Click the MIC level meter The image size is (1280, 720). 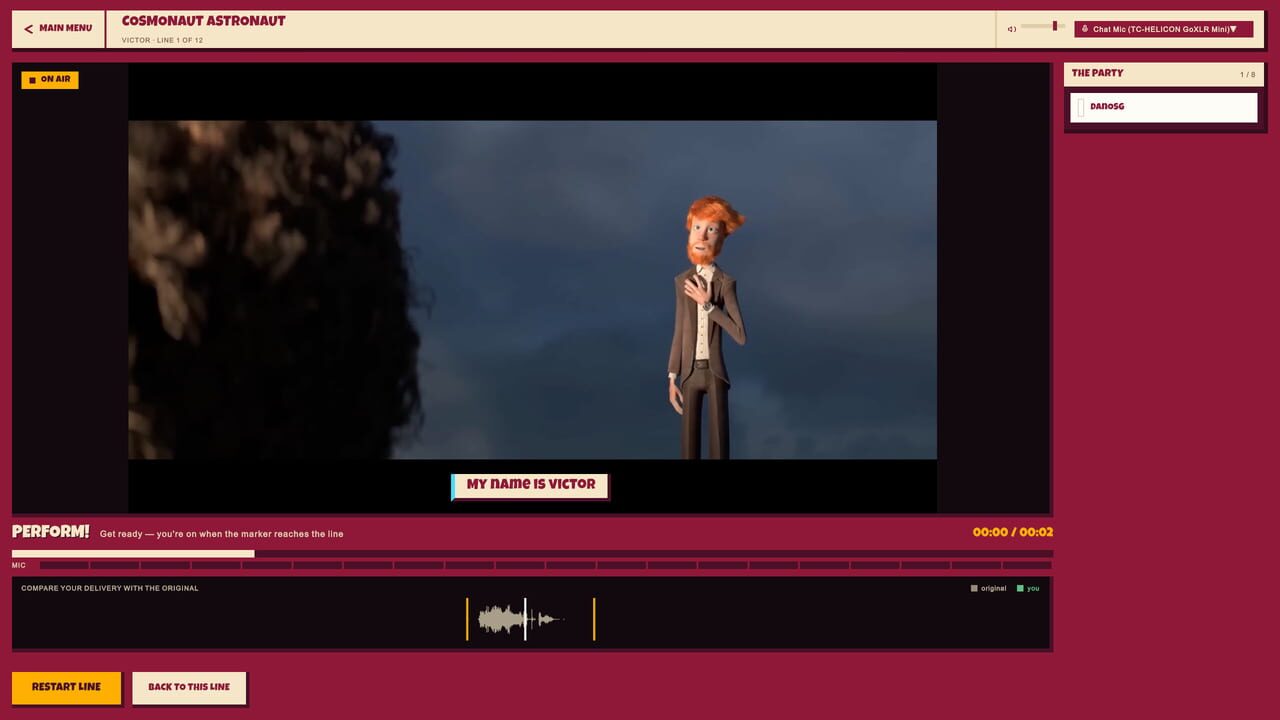(x=545, y=566)
